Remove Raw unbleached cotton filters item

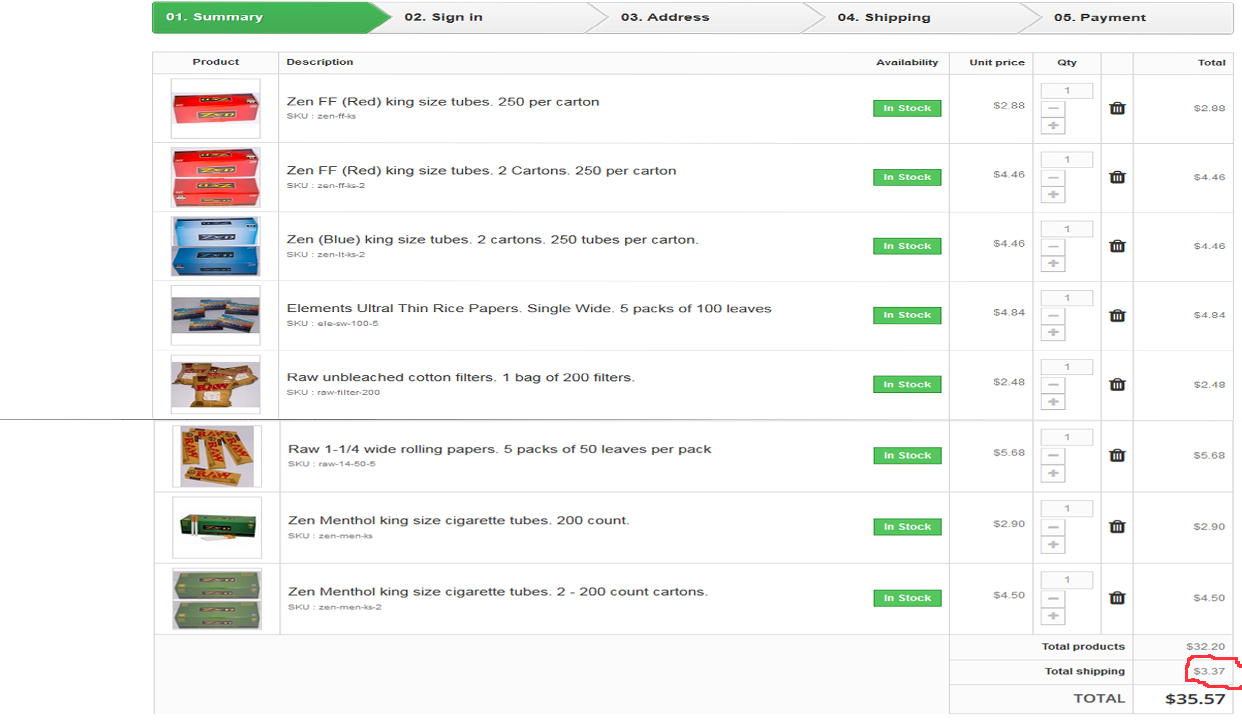click(x=1117, y=384)
